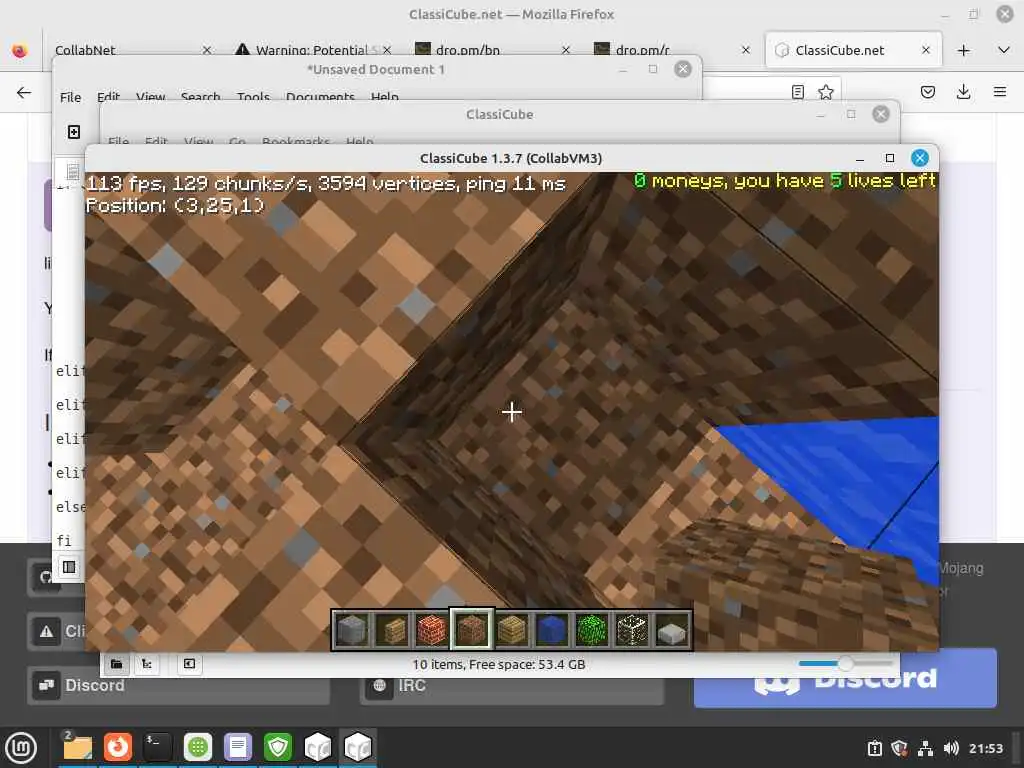The width and height of the screenshot is (1024, 768).
Task: Open the network tray icon
Action: 925,748
